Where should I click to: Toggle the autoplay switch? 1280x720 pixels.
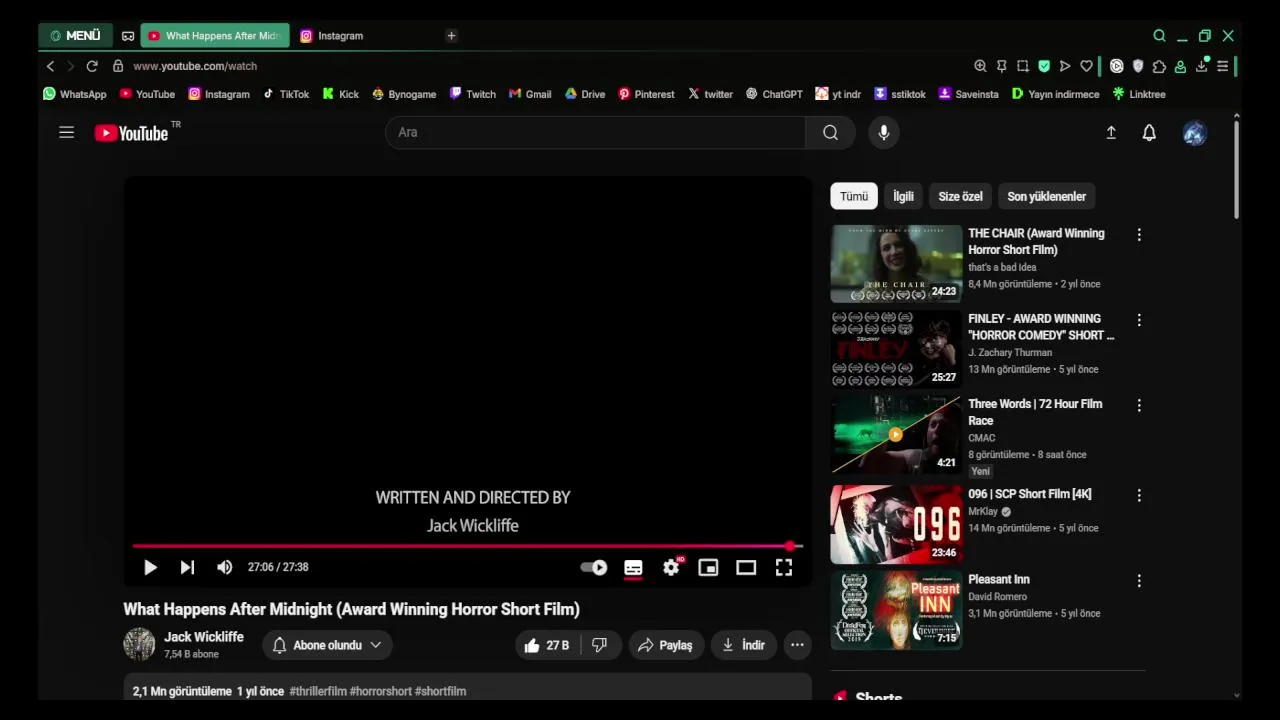point(594,567)
